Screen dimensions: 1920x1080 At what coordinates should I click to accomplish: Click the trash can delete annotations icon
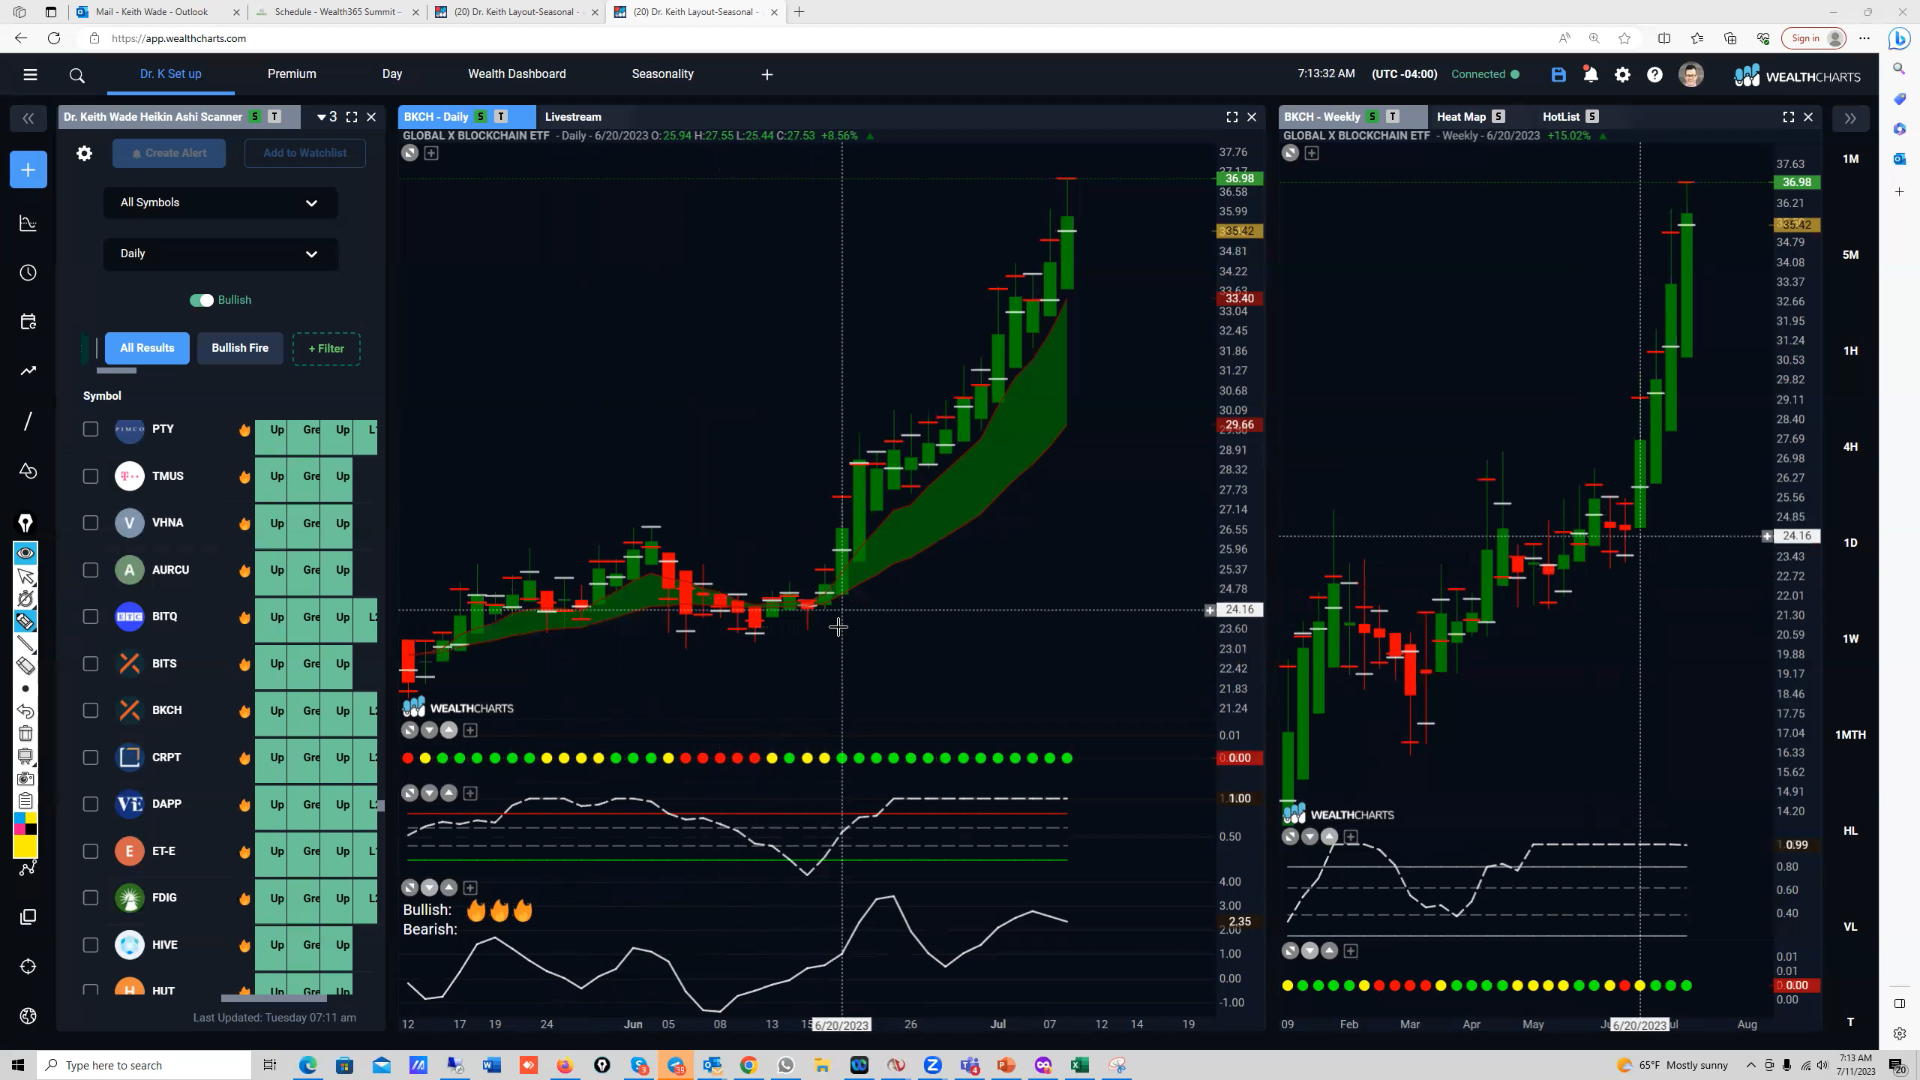26,733
